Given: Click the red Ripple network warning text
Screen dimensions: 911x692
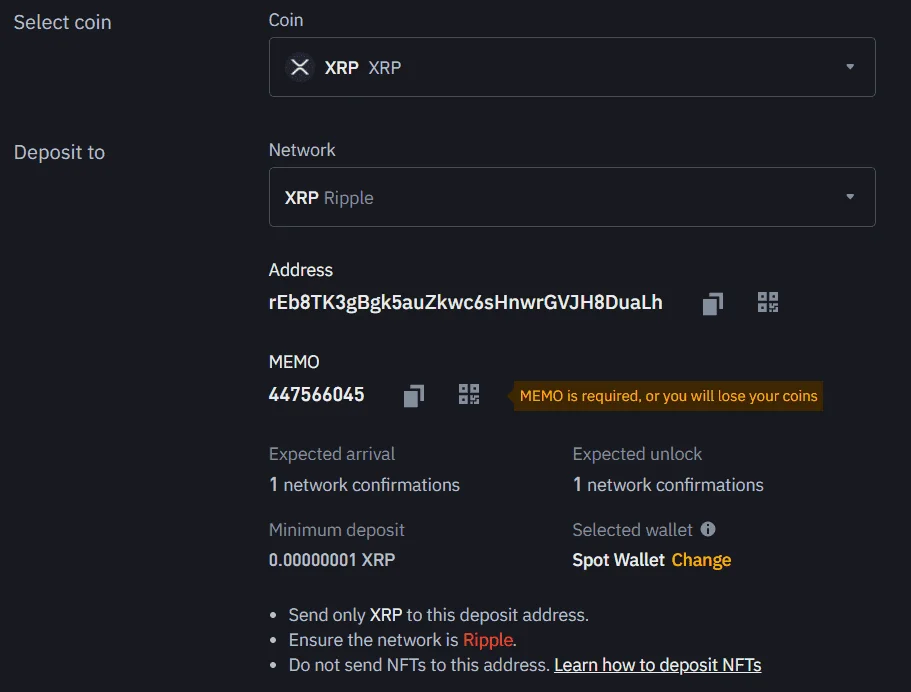Looking at the screenshot, I should coord(488,640).
